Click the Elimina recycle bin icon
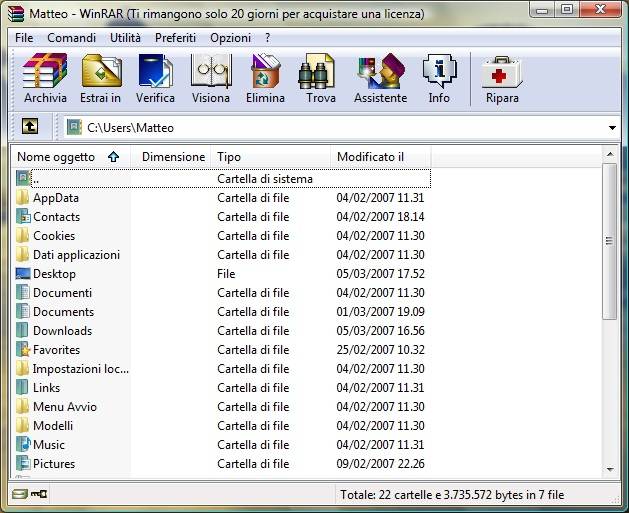Screen dimensions: 629x513 pos(265,71)
